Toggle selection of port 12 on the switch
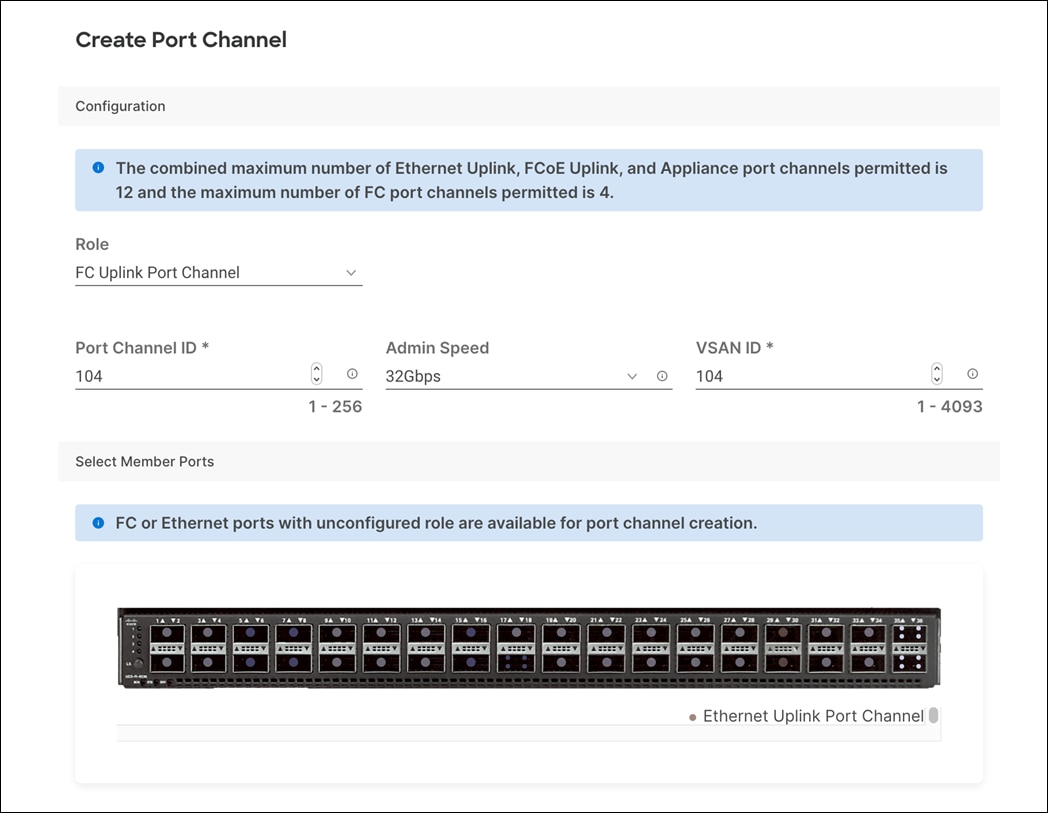The height and width of the screenshot is (813, 1048). click(x=382, y=660)
